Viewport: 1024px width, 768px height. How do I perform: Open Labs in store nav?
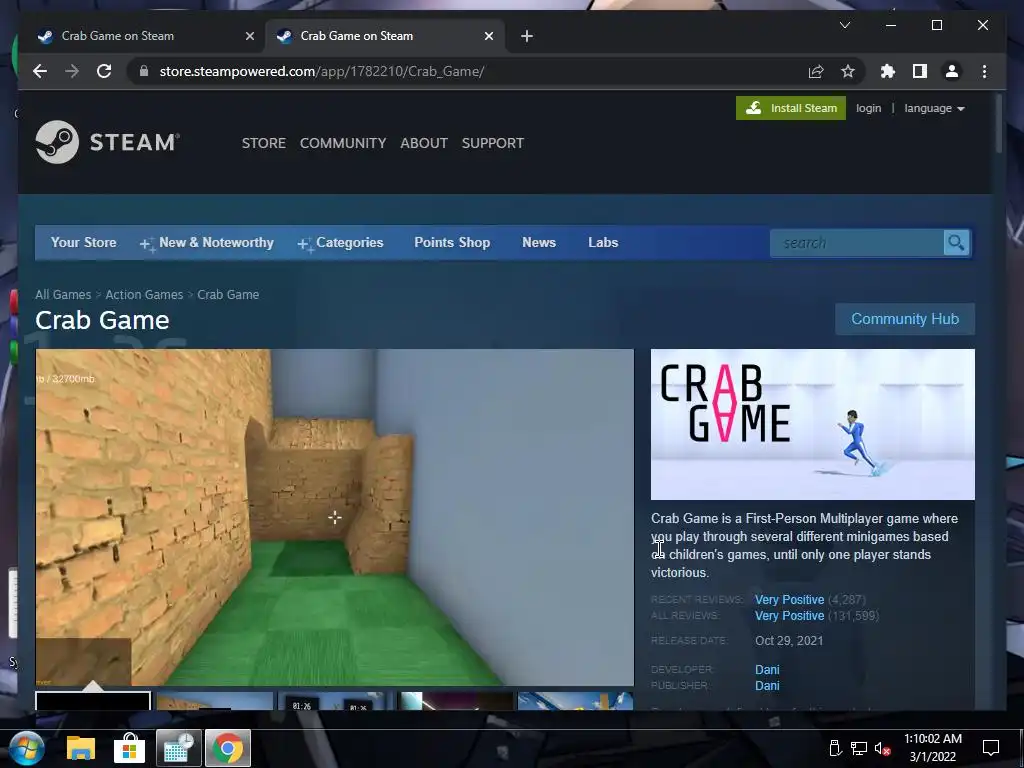603,242
